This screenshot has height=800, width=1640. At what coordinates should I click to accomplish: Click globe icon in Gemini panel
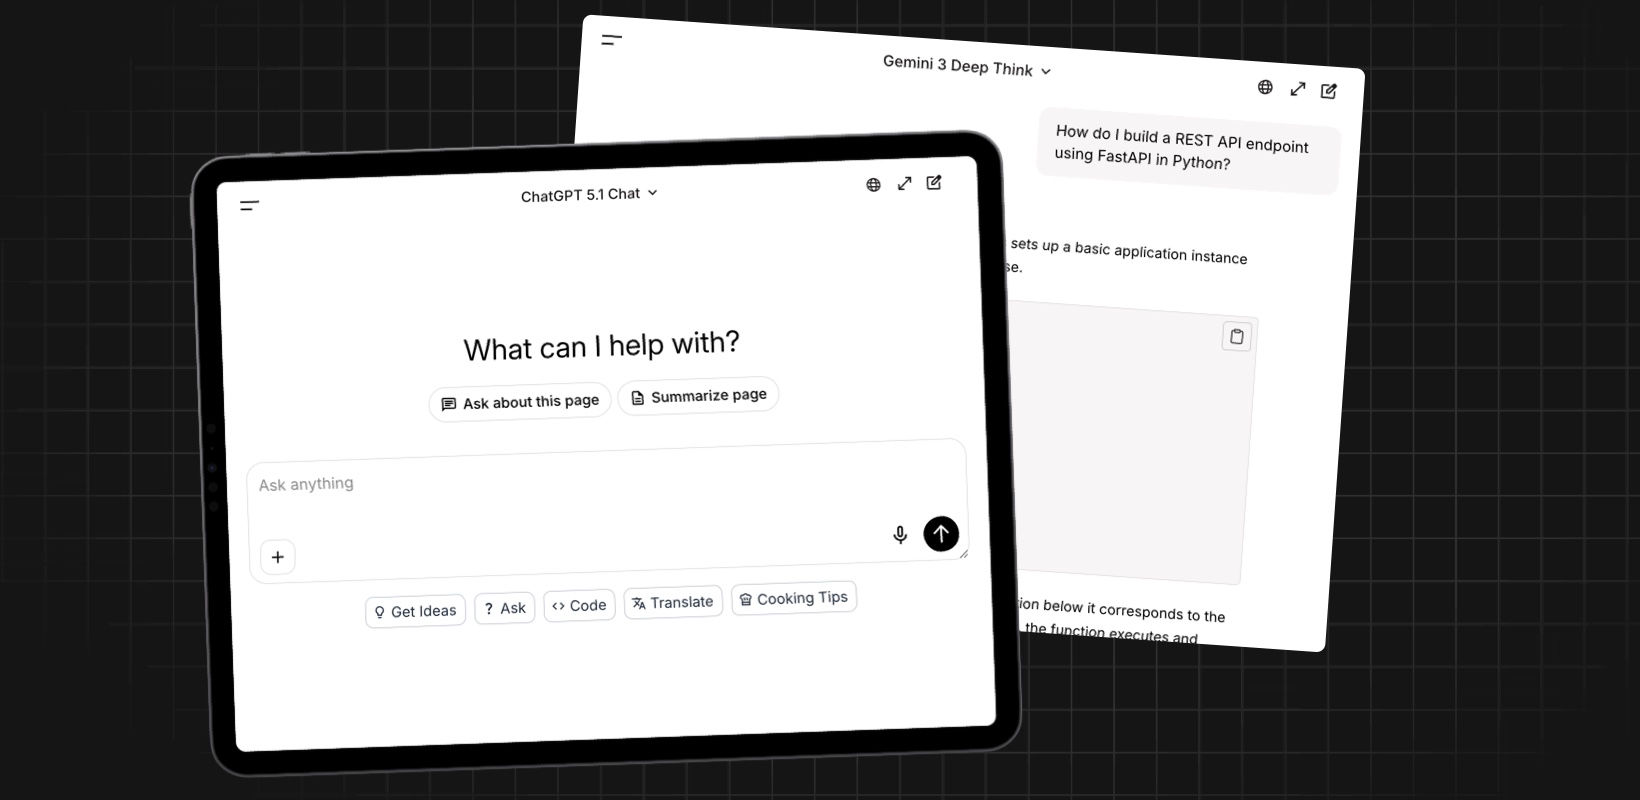[1265, 87]
